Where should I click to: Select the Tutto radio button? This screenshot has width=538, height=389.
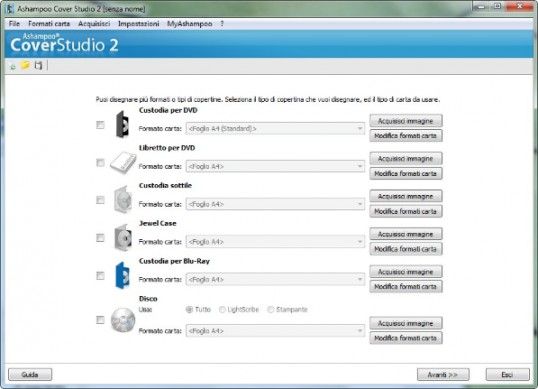pyautogui.click(x=189, y=309)
